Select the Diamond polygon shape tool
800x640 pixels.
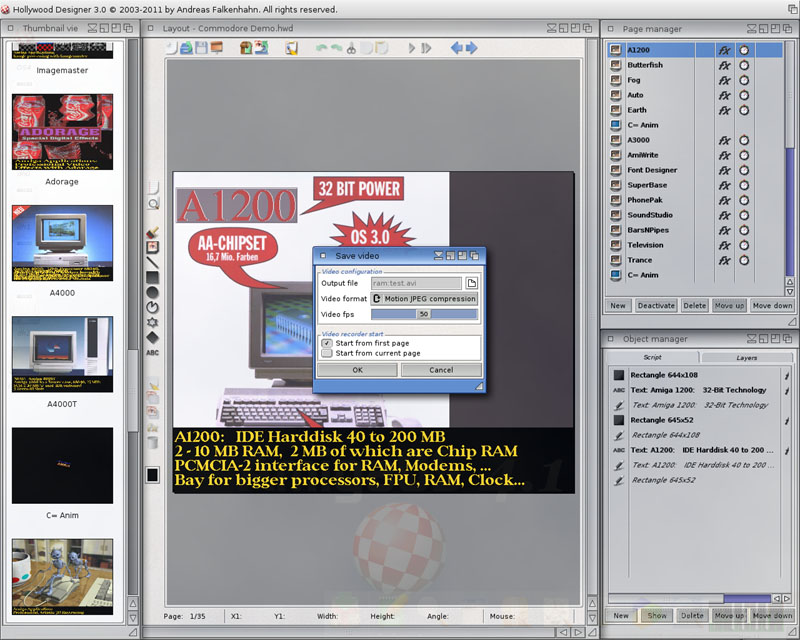153,337
